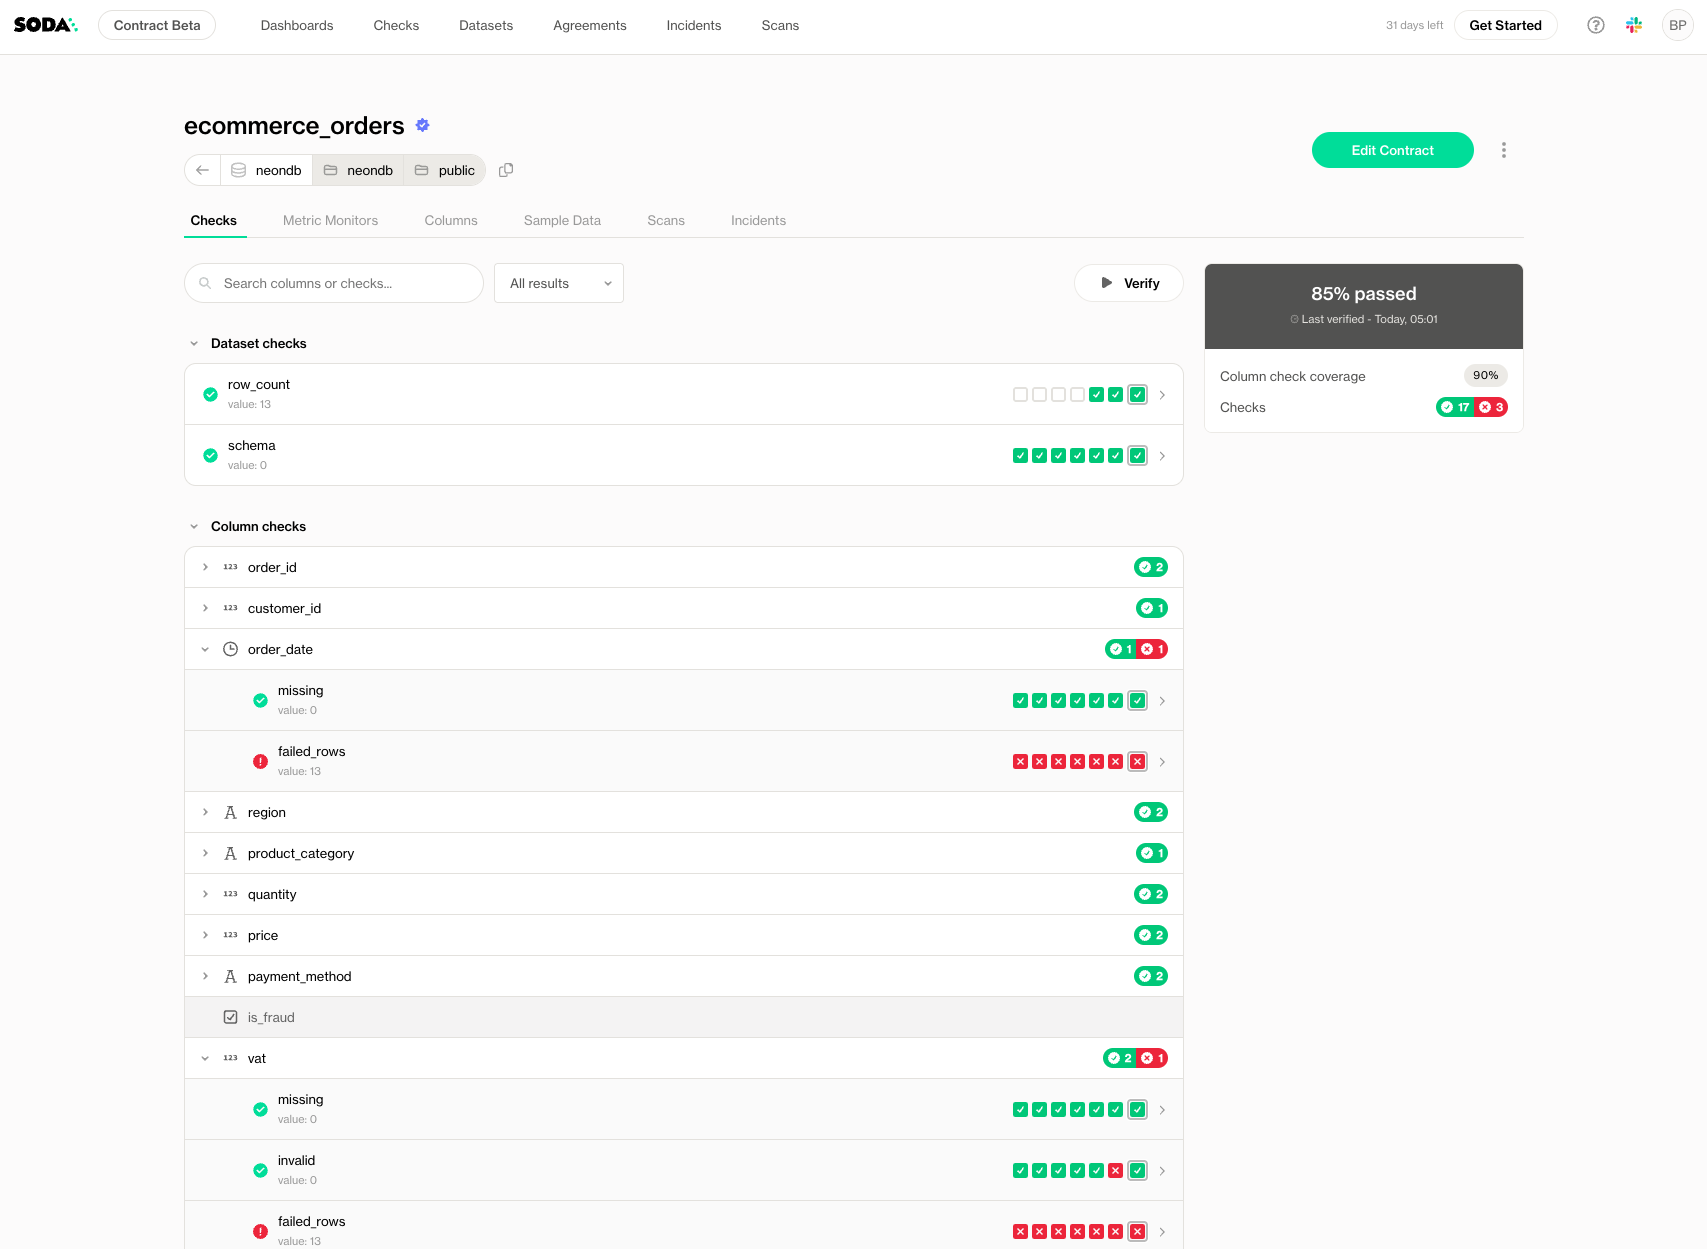Expand the order_id column checks
Screen dimensions: 1707x1249
(205, 567)
